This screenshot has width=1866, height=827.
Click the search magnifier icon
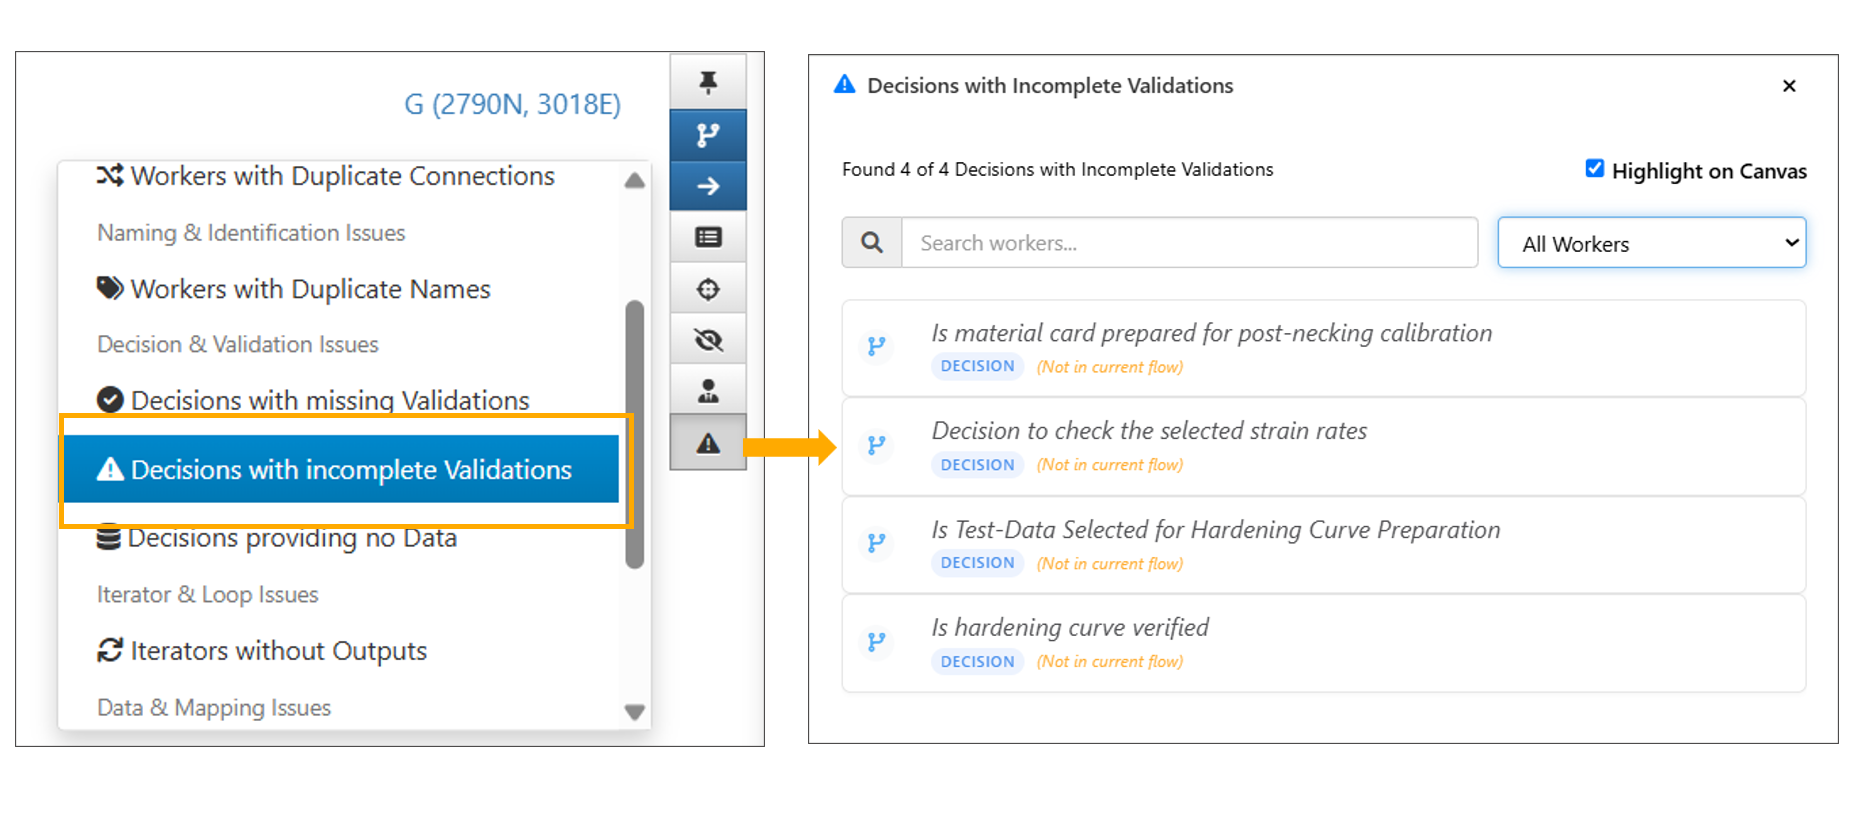872,243
